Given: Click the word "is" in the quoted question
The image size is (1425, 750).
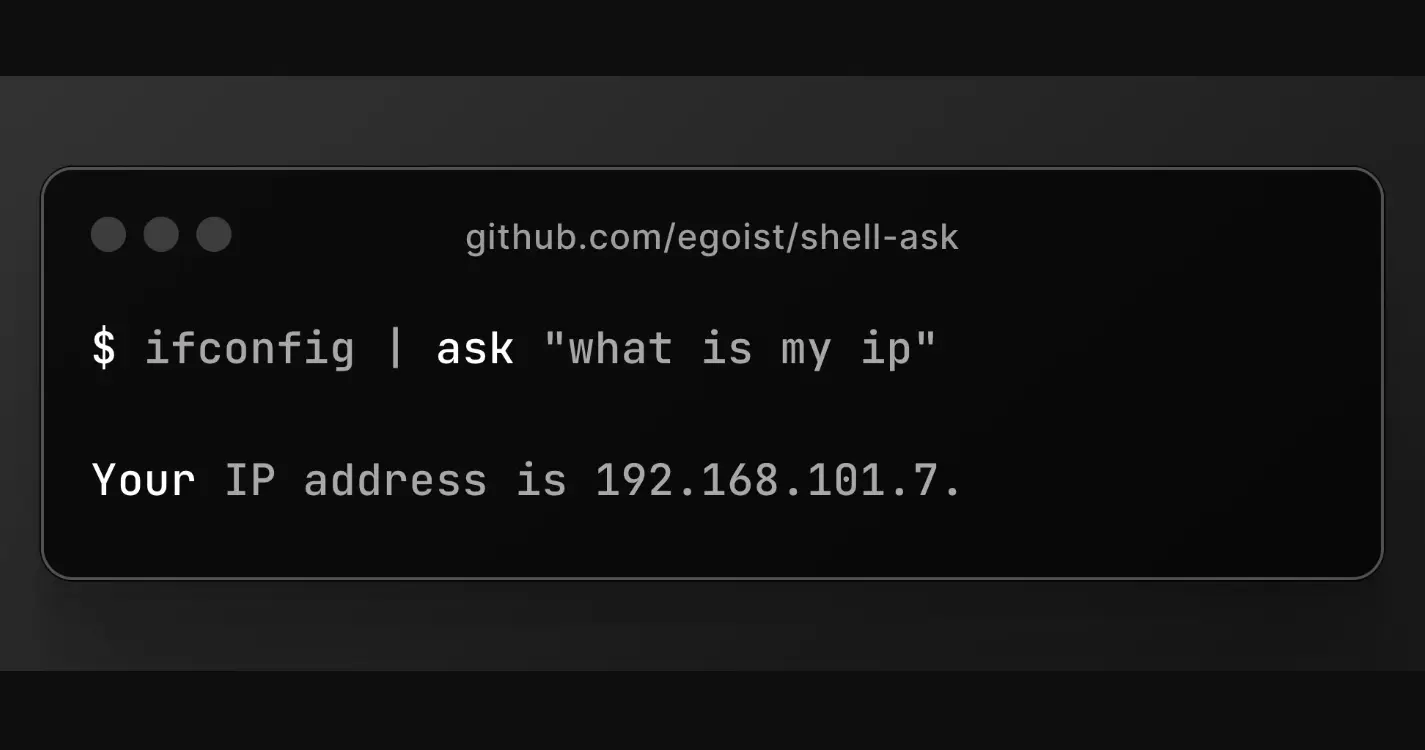Looking at the screenshot, I should (x=726, y=349).
